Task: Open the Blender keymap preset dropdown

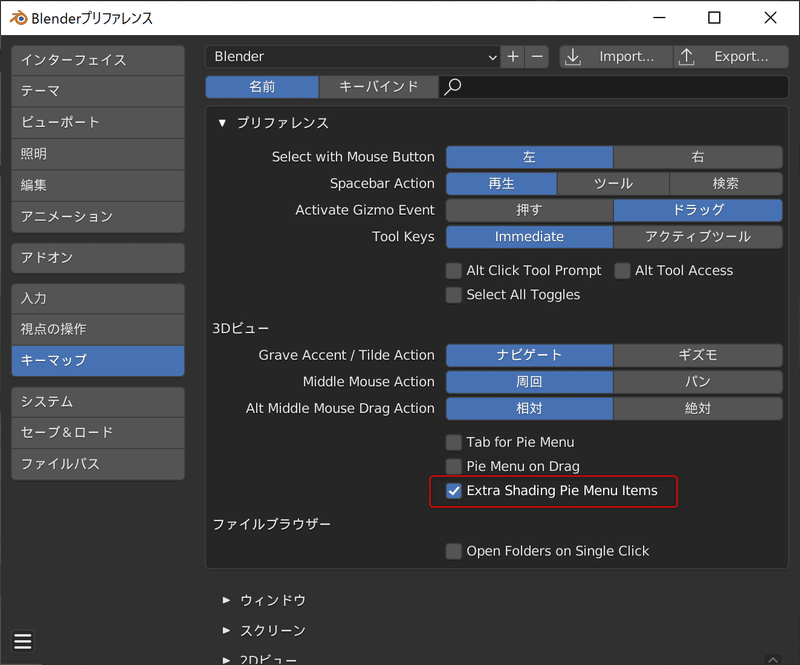Action: click(353, 57)
